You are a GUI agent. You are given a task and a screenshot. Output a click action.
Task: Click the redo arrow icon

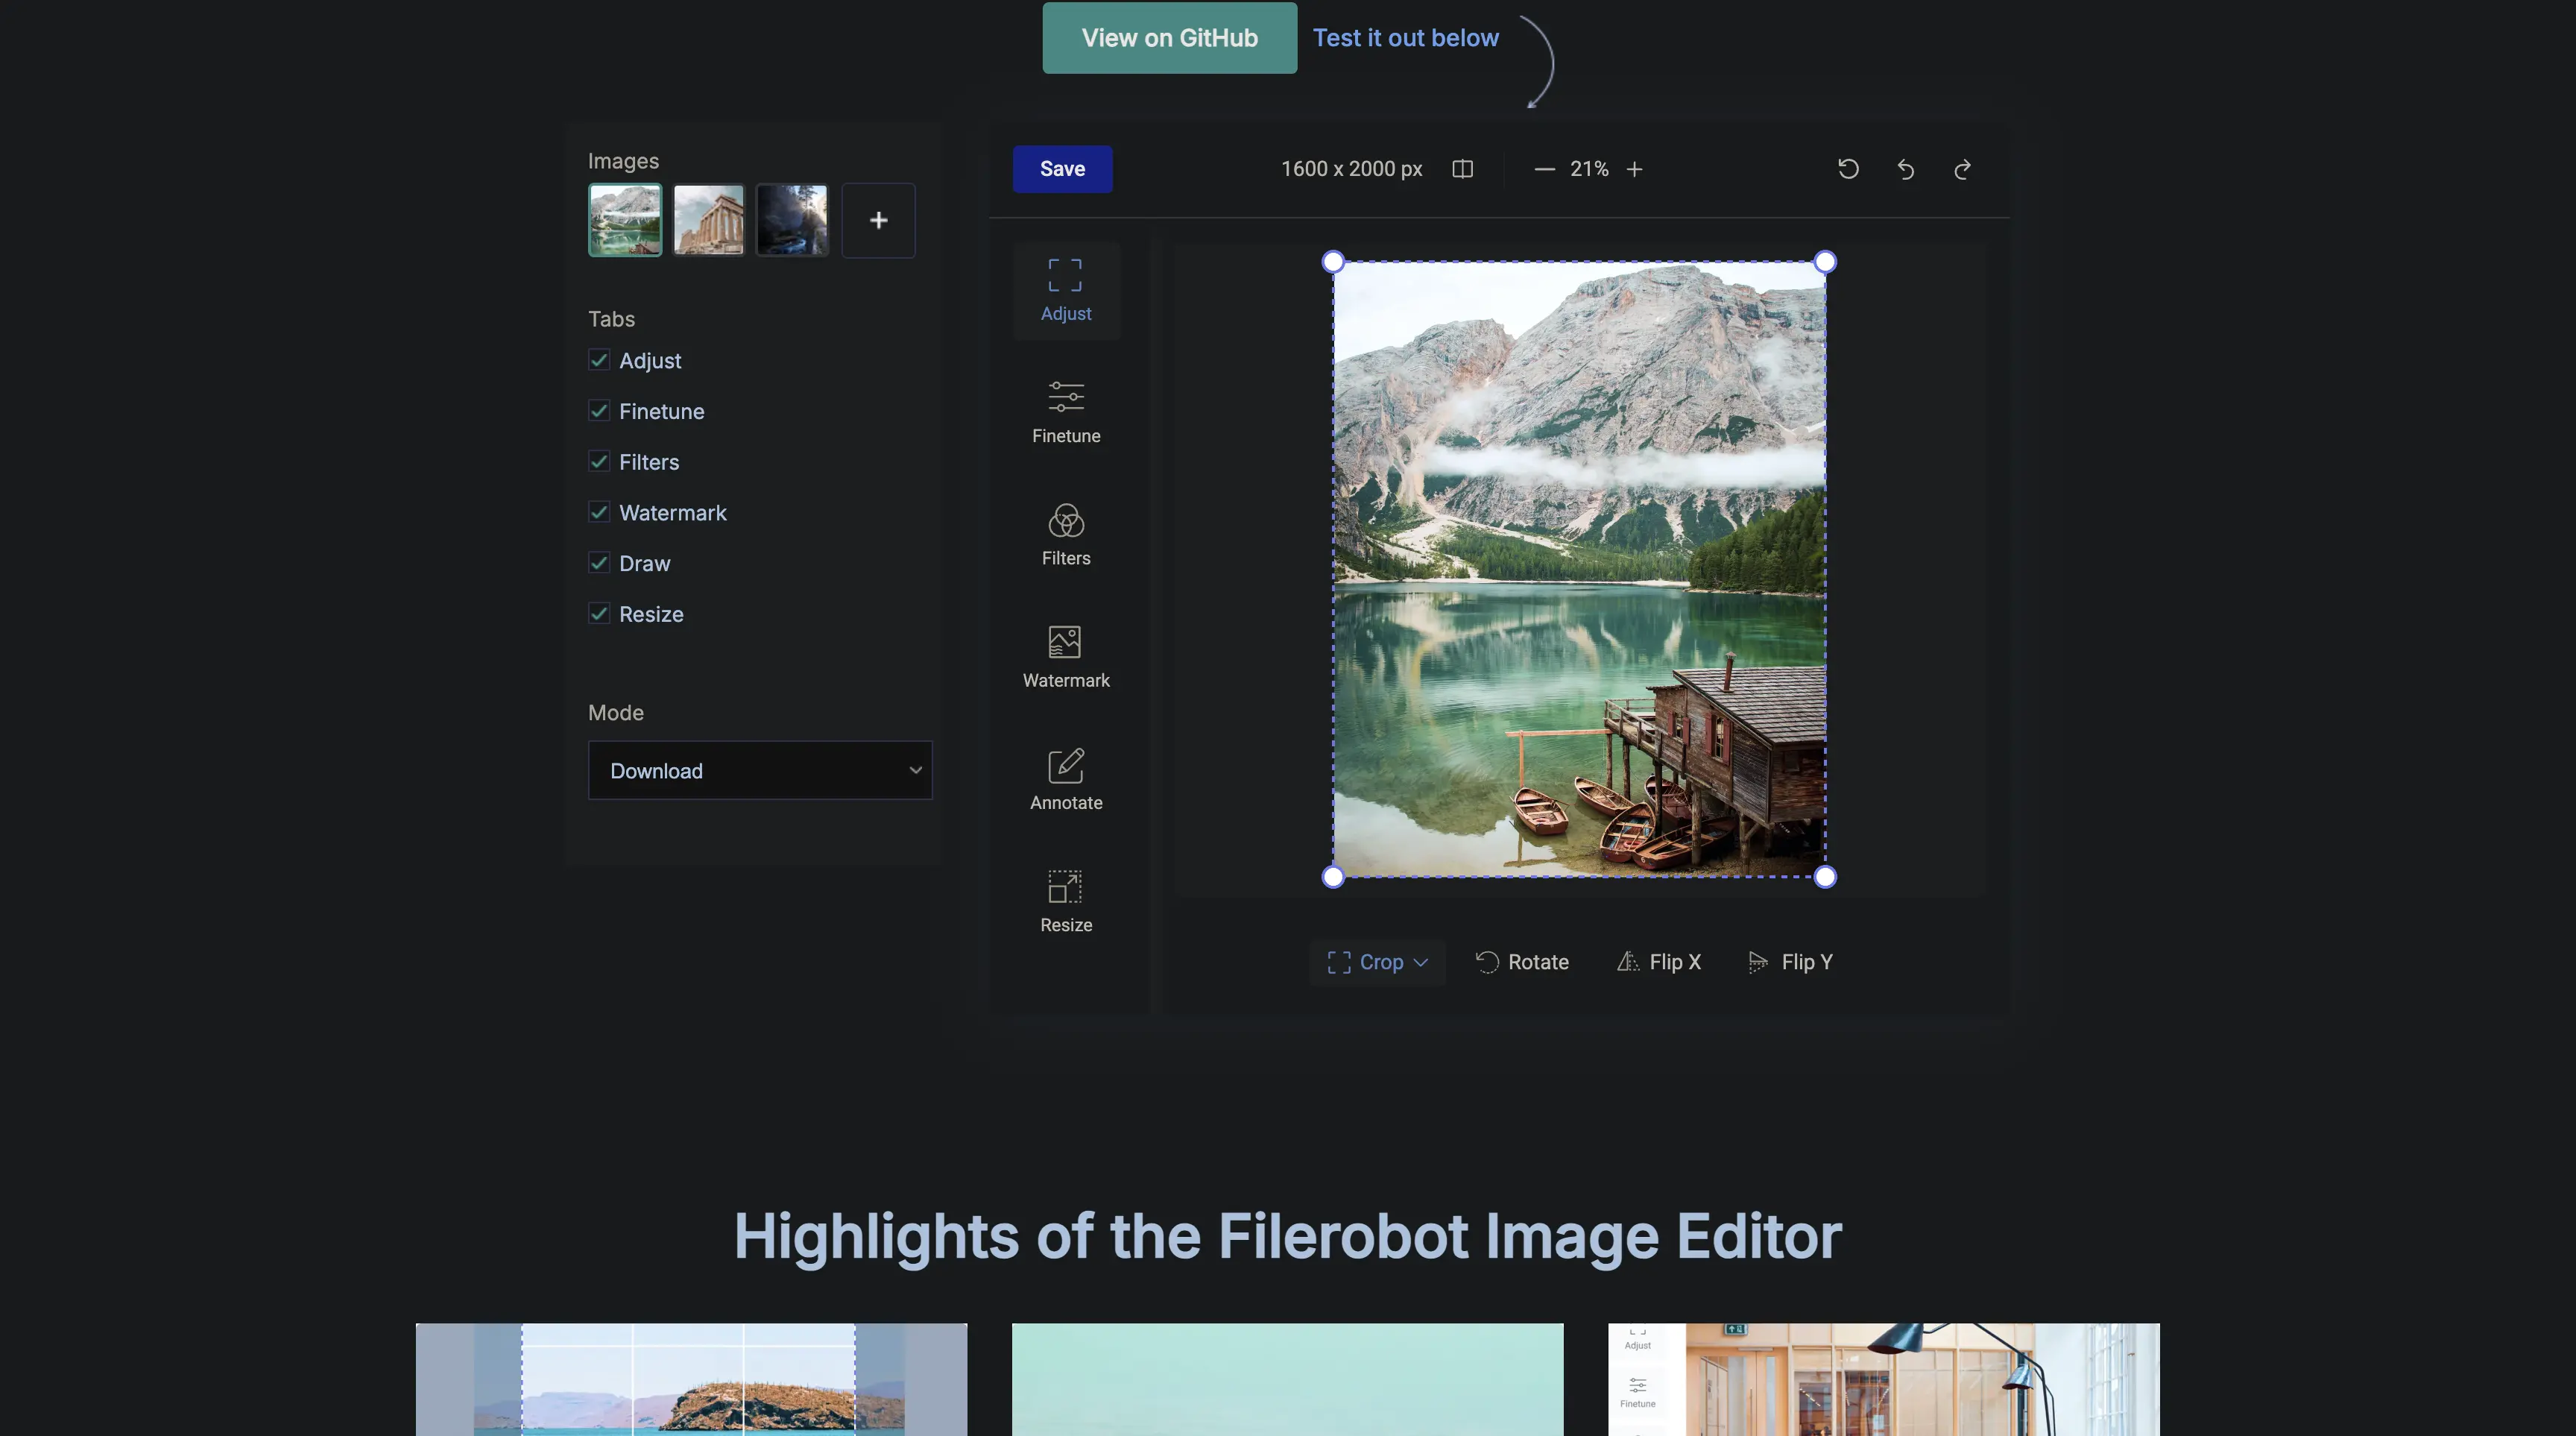1962,169
